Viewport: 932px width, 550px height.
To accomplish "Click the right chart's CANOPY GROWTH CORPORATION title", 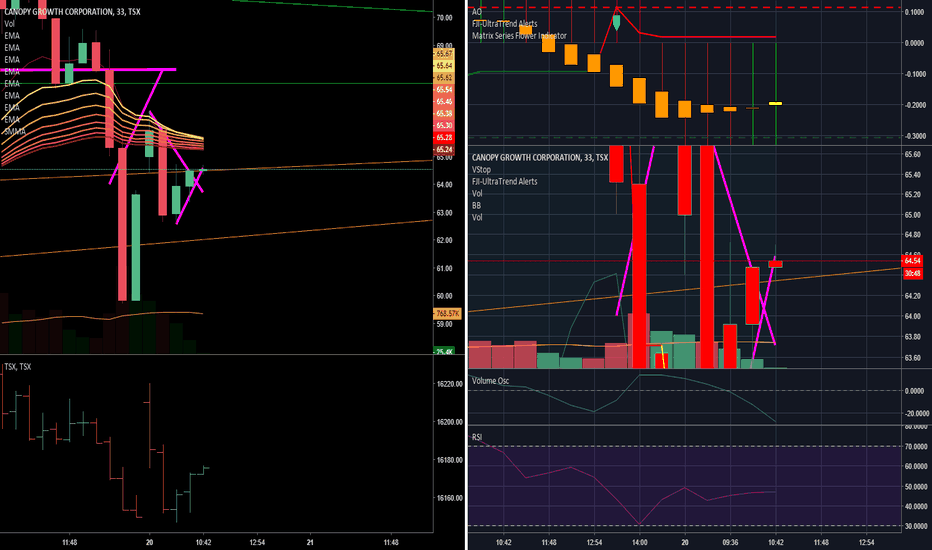I will 540,158.
